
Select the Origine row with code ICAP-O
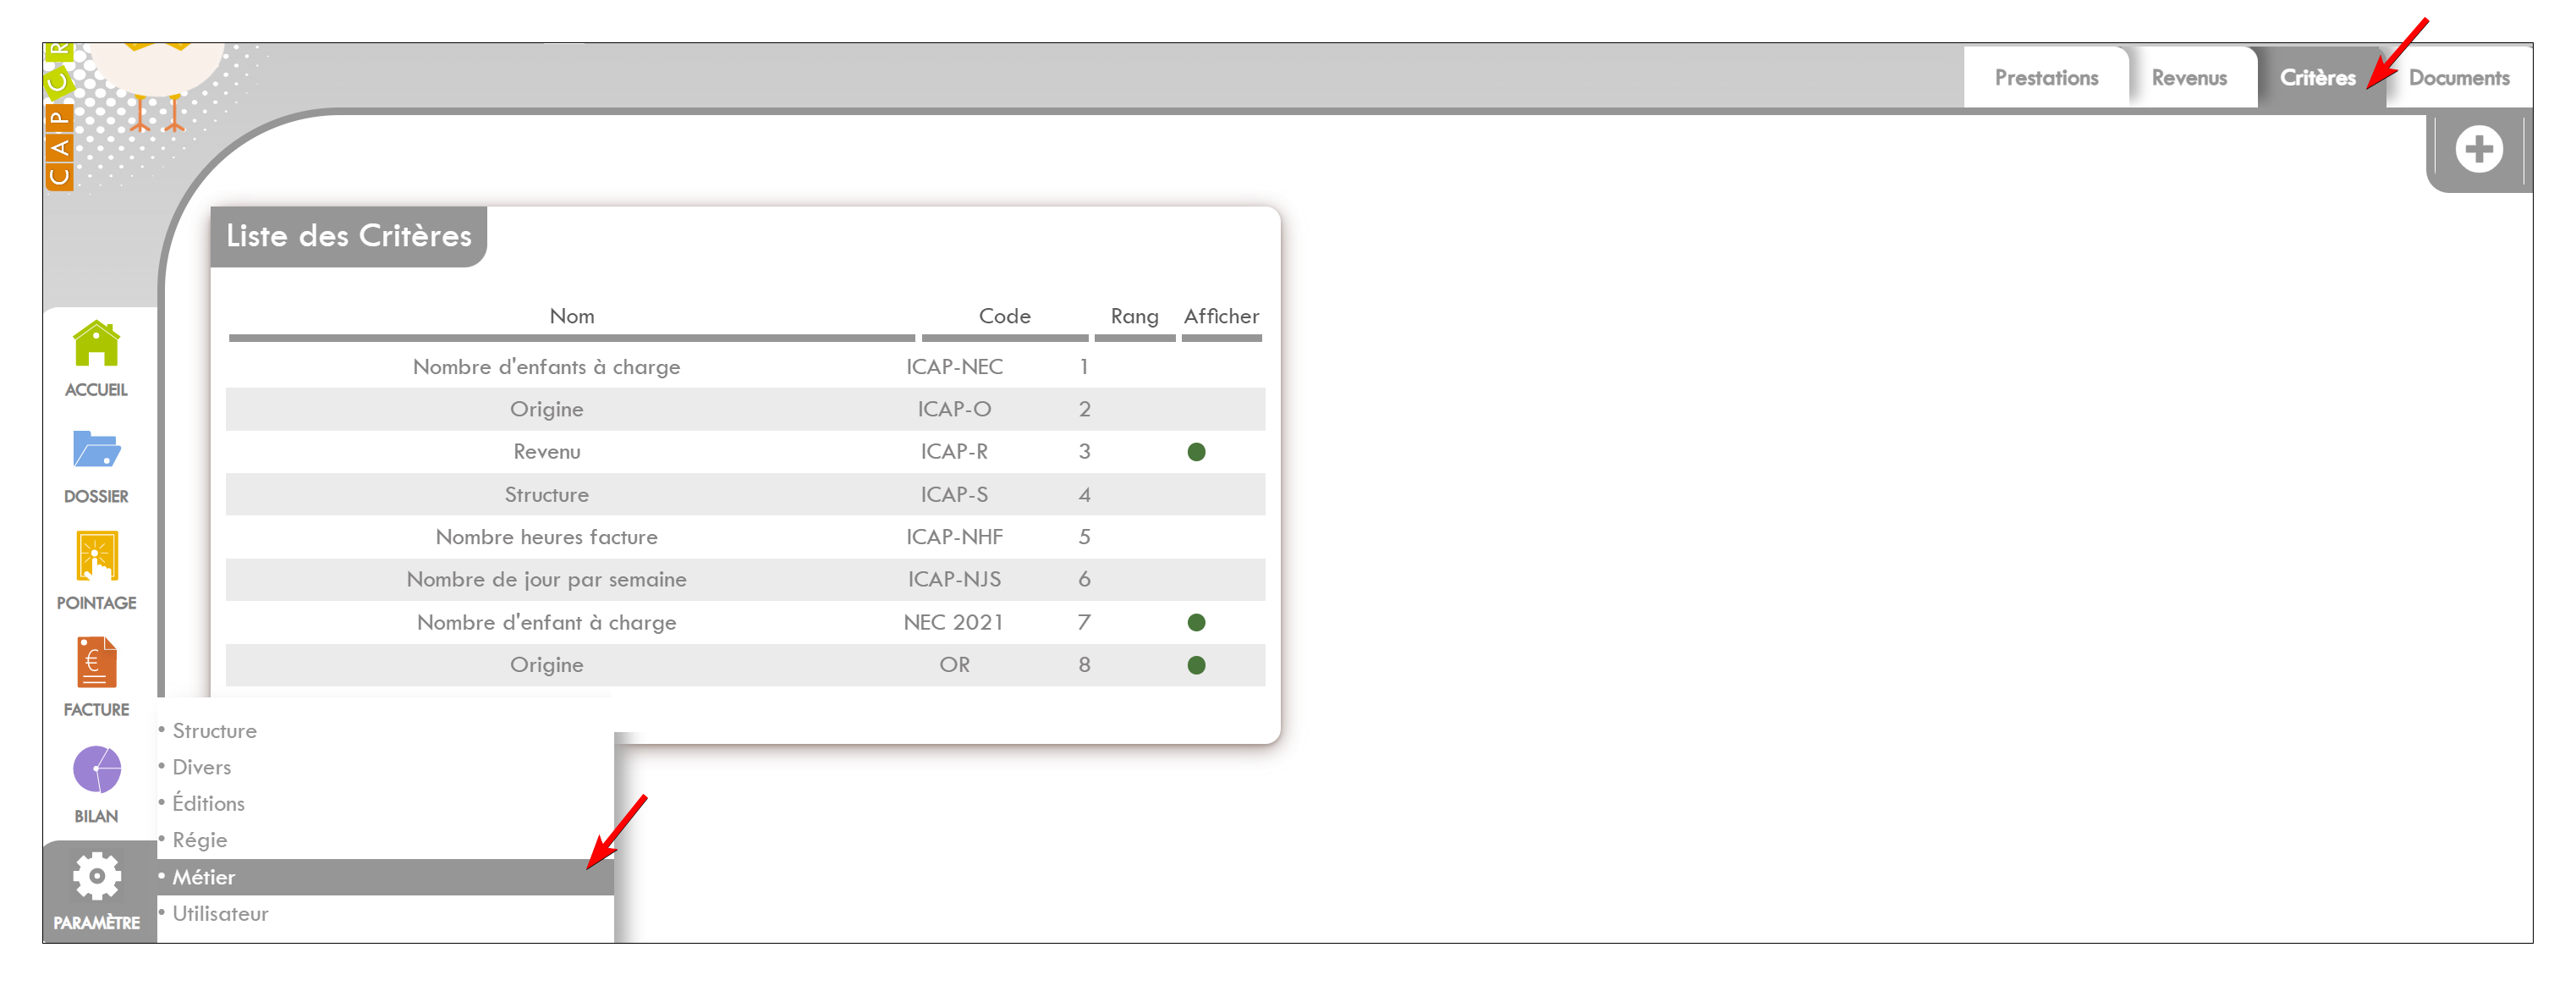tap(745, 409)
